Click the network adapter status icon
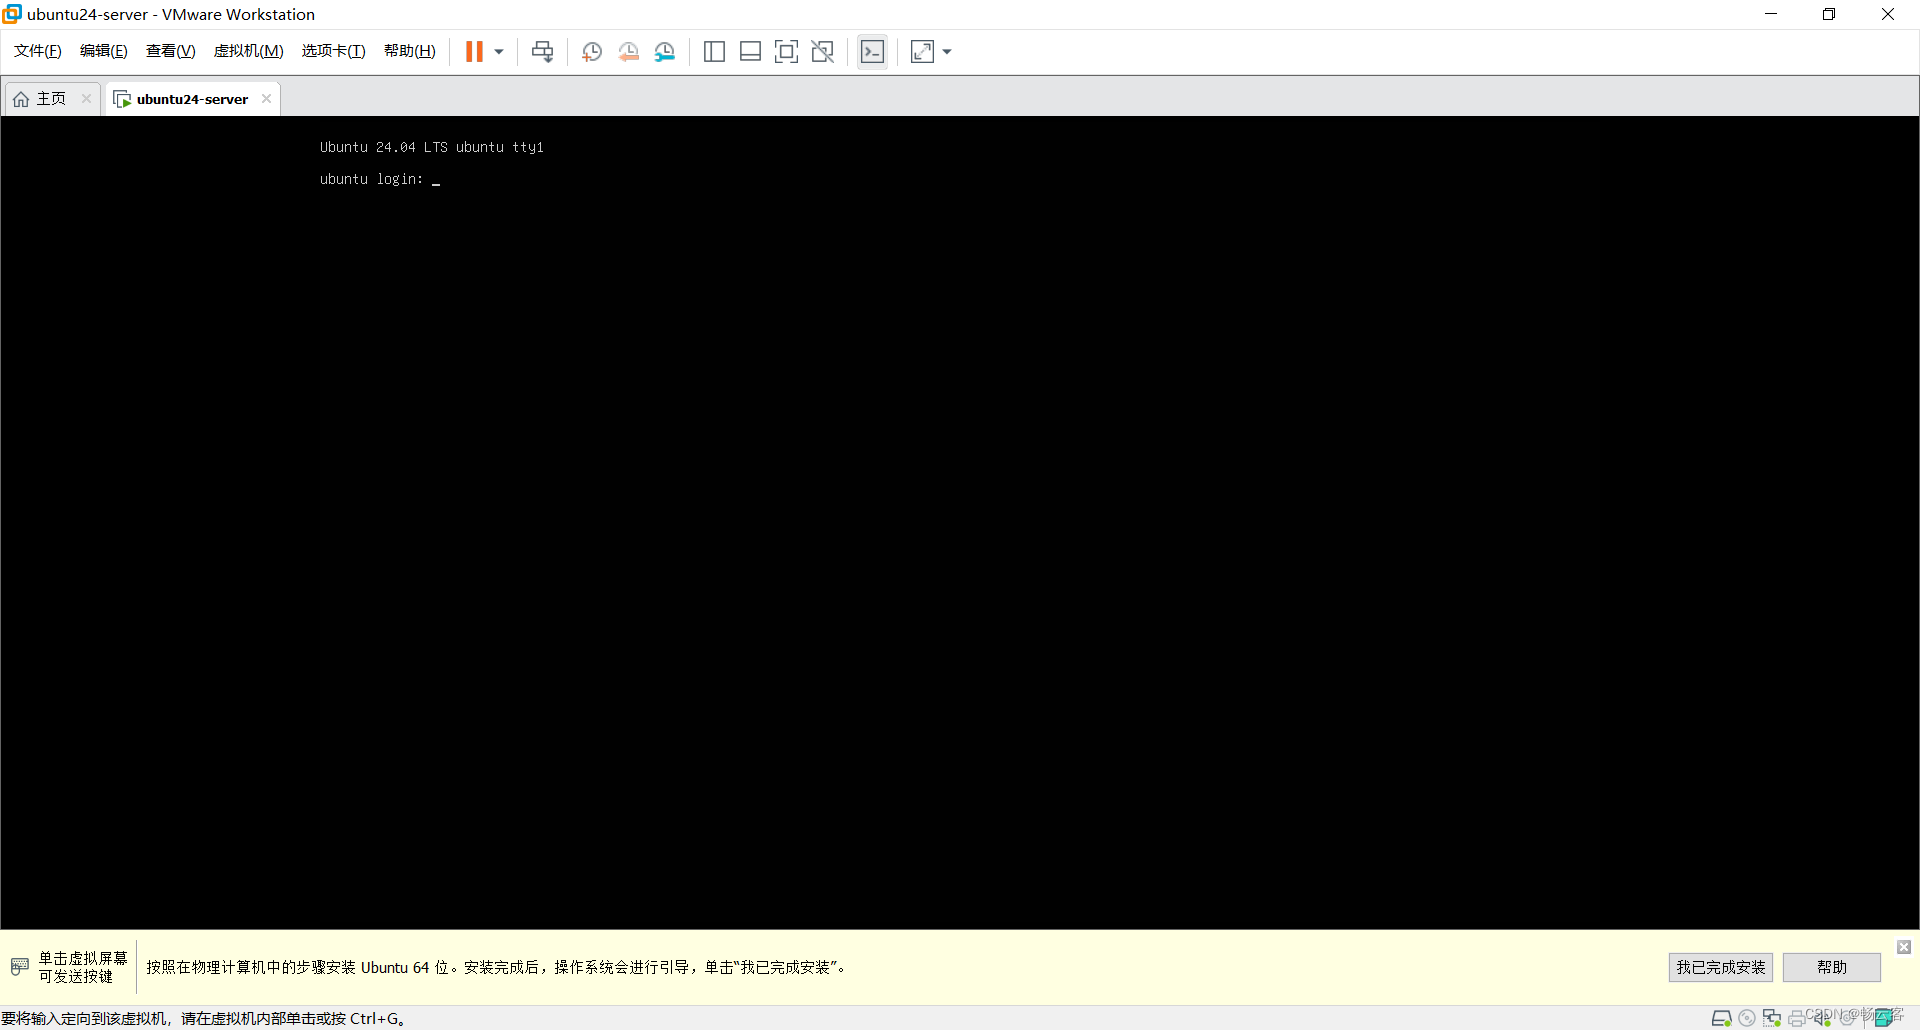The height and width of the screenshot is (1030, 1920). (x=1772, y=1018)
